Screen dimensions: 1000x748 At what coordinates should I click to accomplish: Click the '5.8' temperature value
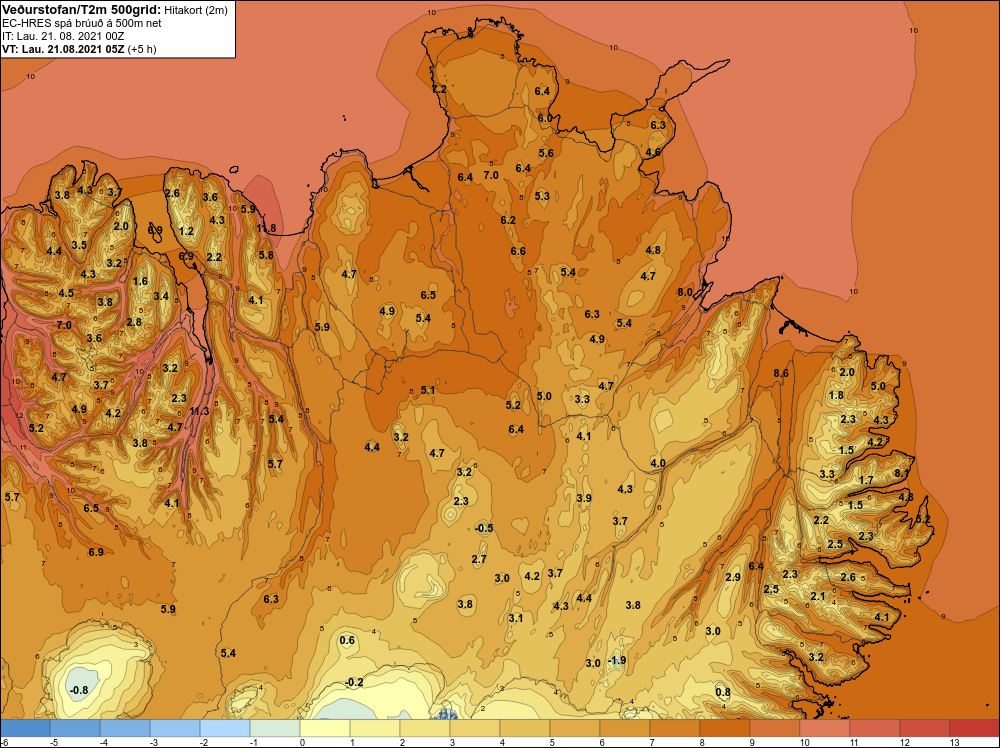point(266,255)
